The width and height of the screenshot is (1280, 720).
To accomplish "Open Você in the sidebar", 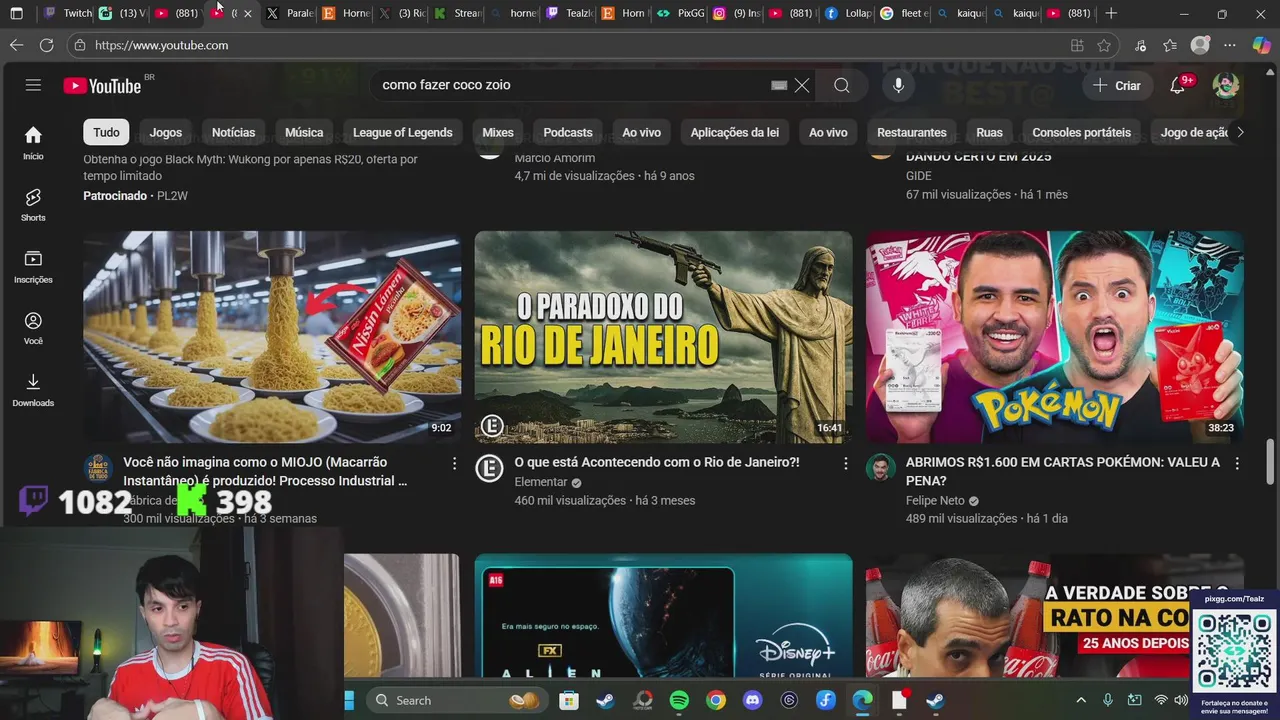I will tap(33, 328).
